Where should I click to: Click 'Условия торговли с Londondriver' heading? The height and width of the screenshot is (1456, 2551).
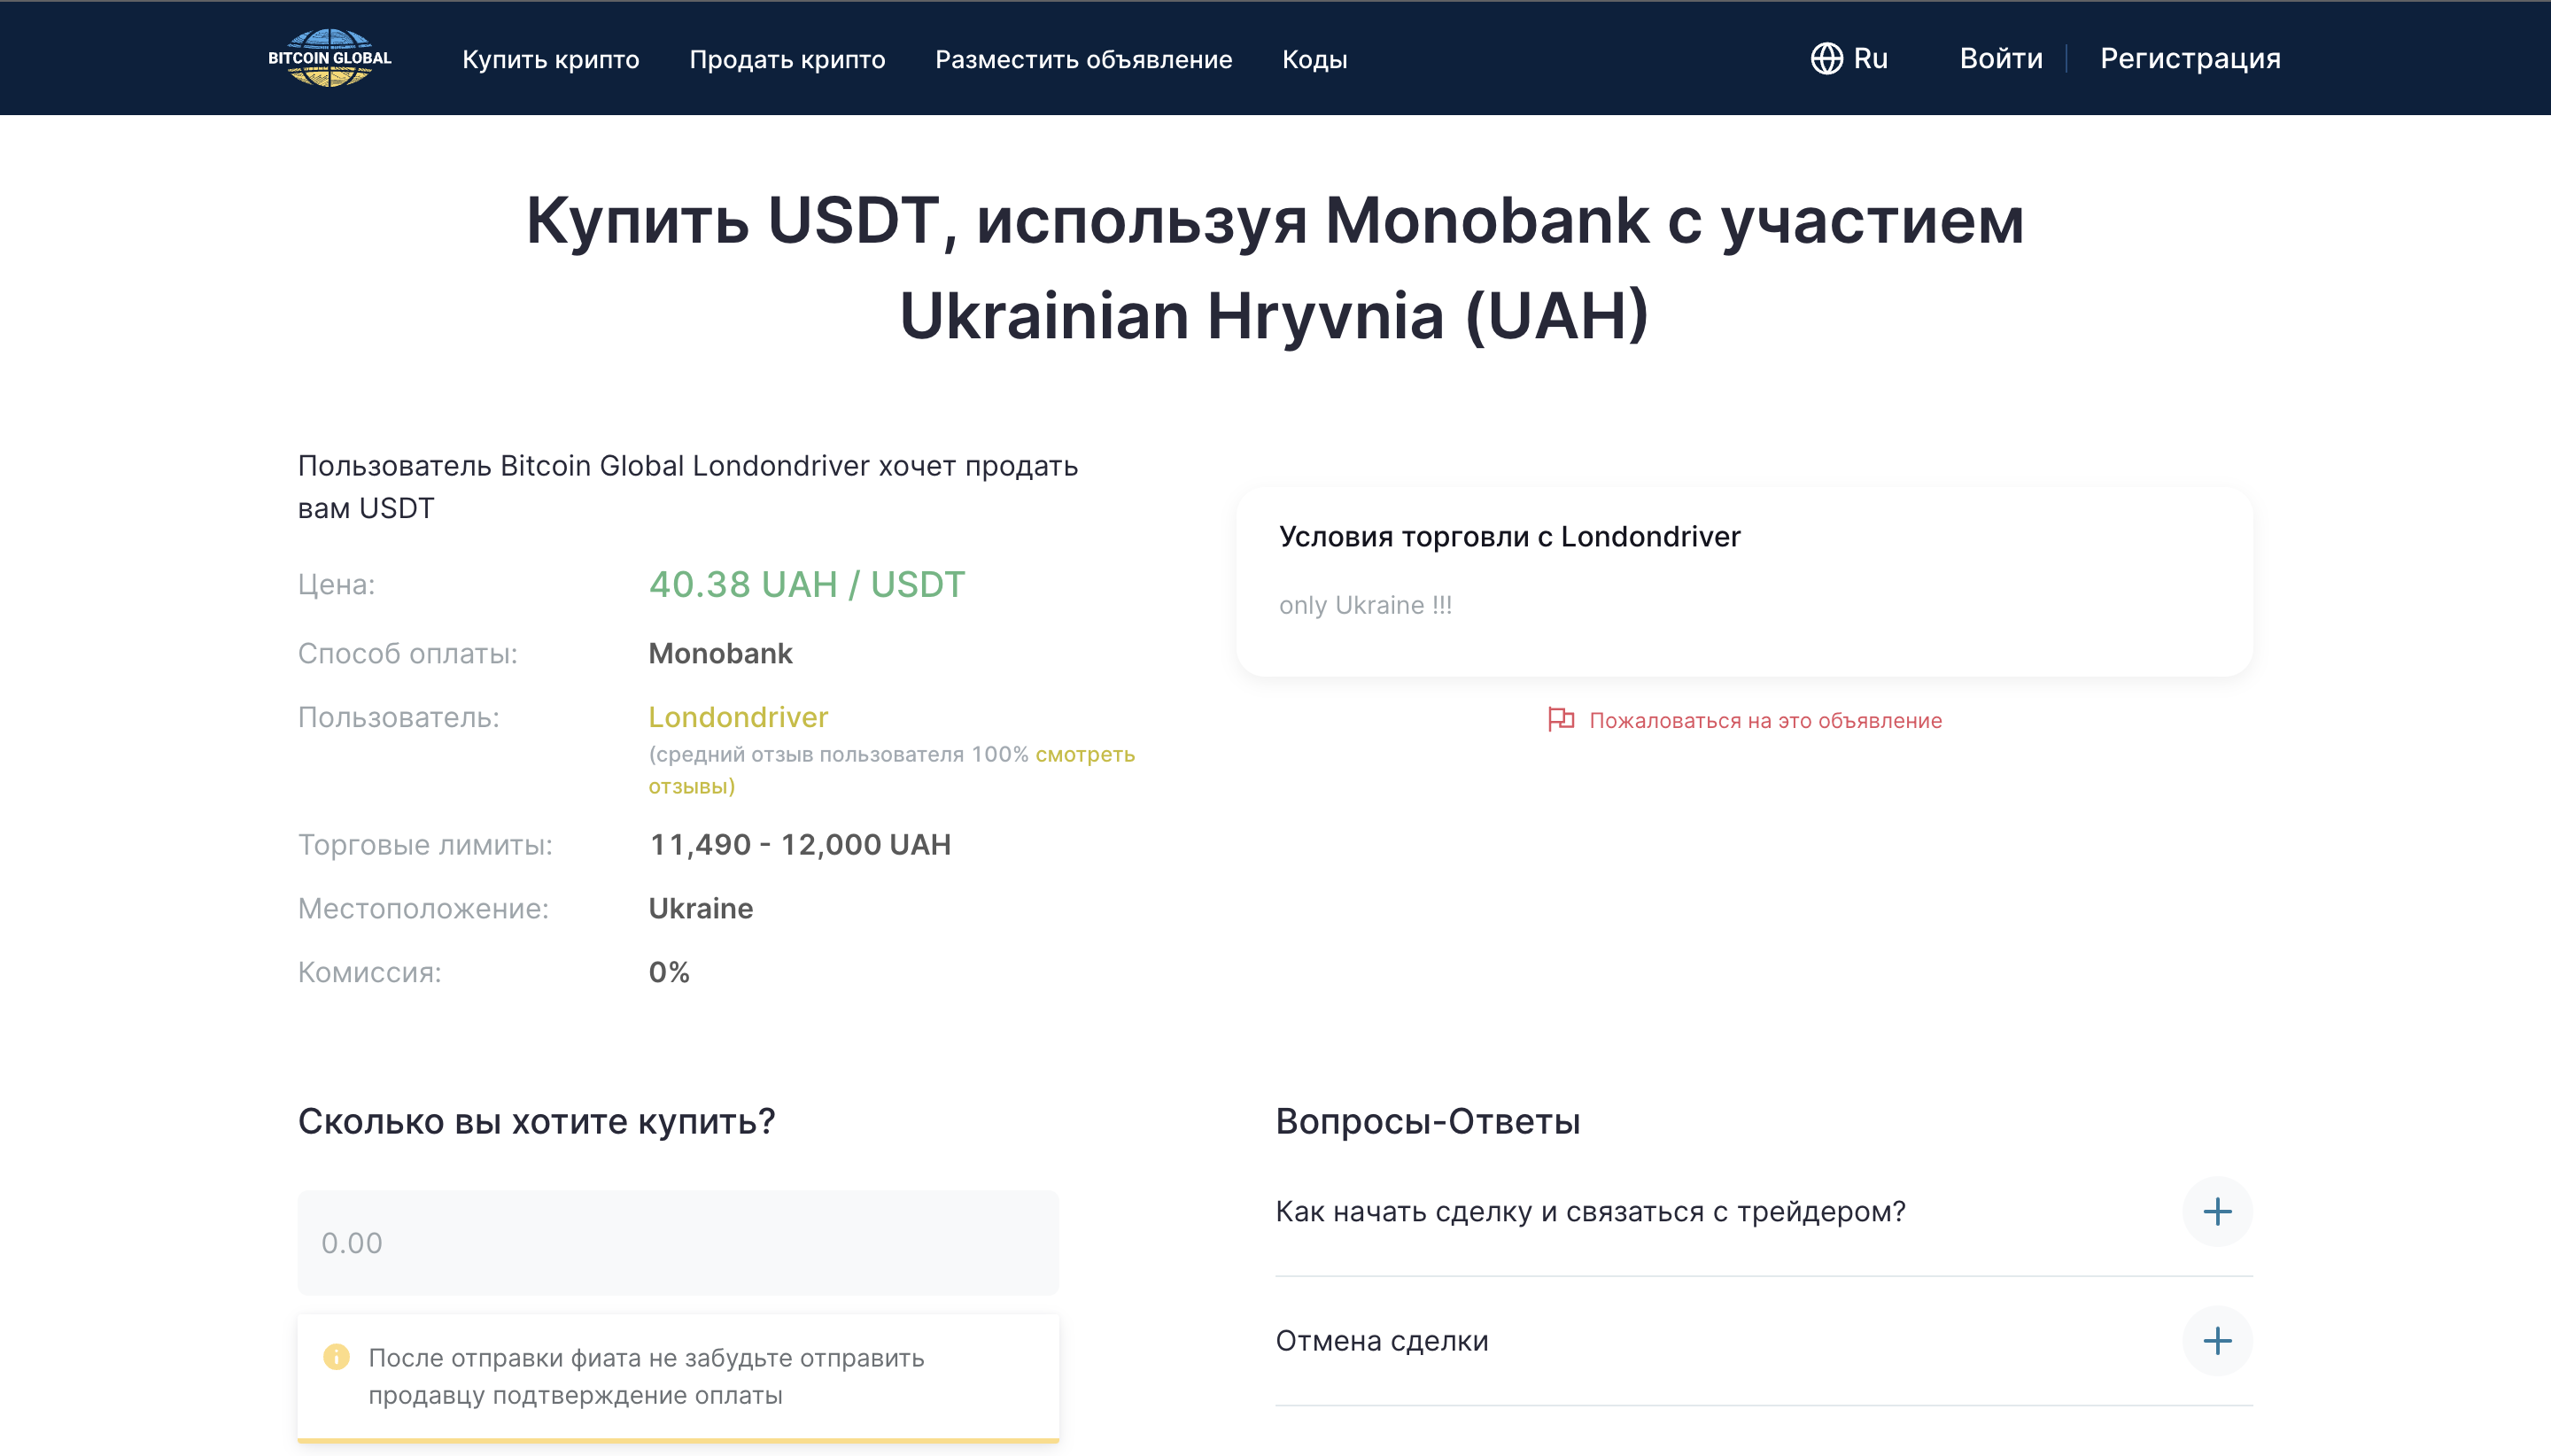(1509, 536)
